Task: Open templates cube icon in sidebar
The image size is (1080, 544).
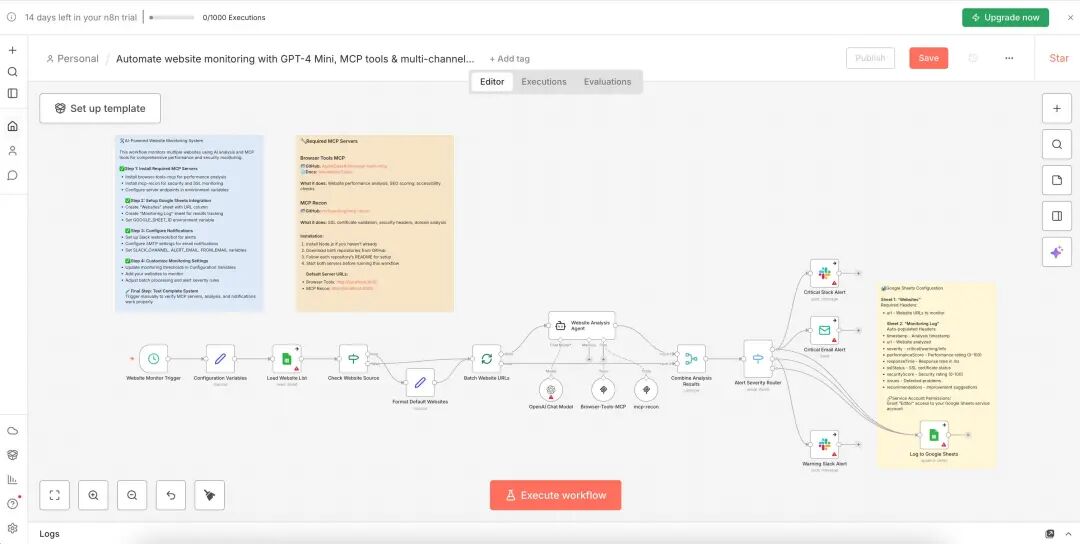Action: coord(12,455)
